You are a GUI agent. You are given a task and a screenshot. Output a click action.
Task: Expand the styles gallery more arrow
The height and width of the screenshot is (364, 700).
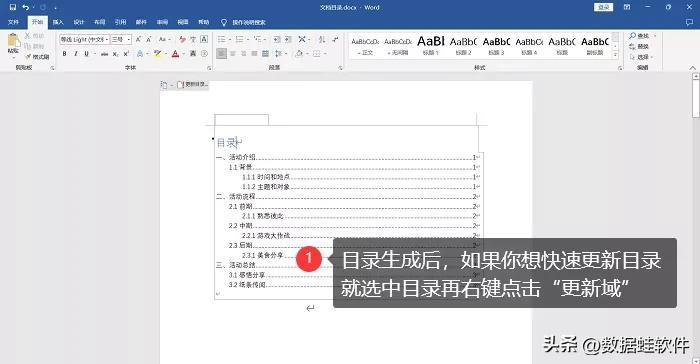pyautogui.click(x=615, y=54)
